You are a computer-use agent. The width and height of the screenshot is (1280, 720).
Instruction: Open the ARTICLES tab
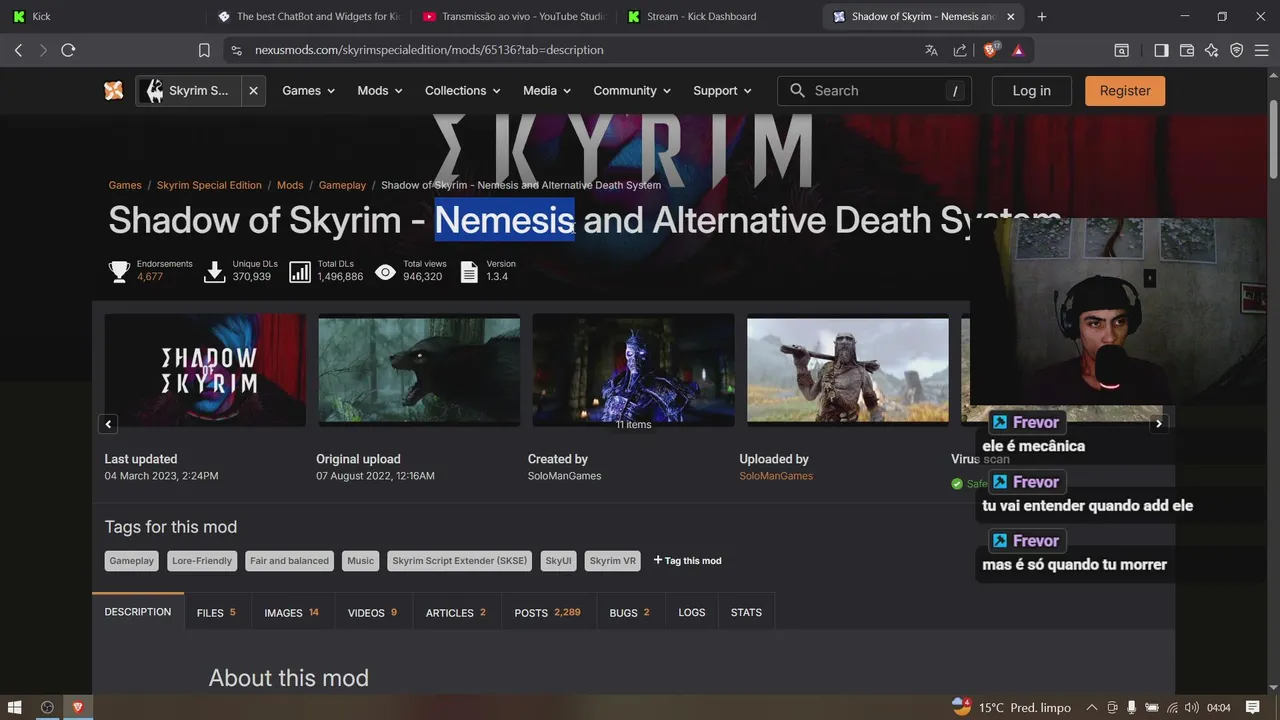455,612
